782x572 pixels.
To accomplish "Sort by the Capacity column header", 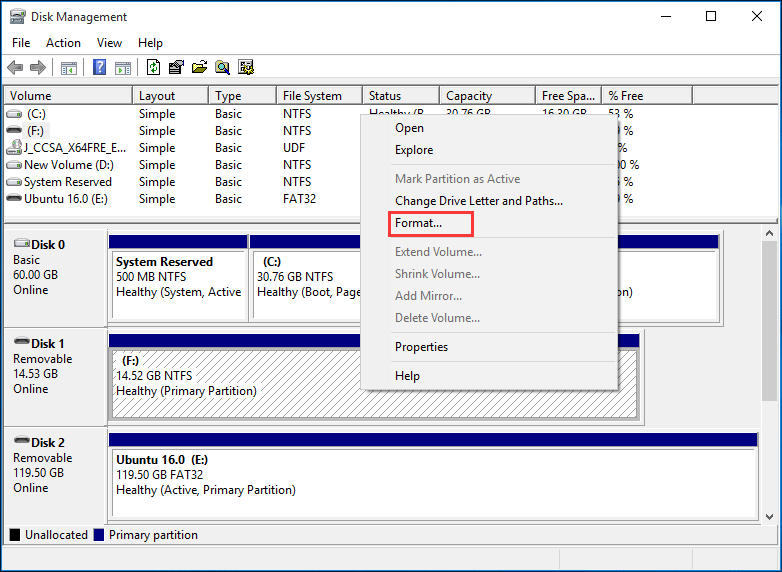I will click(x=488, y=96).
